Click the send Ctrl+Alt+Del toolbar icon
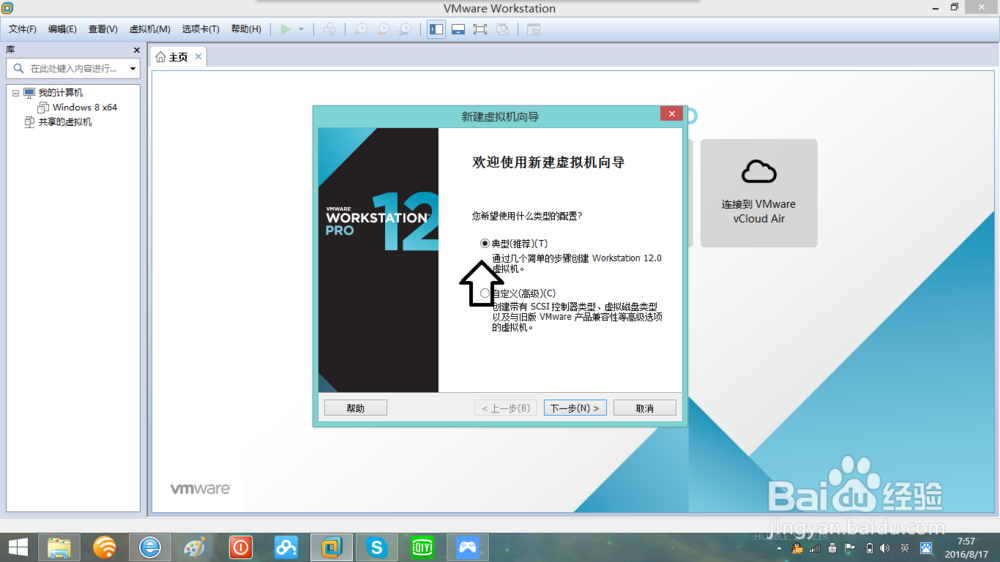The image size is (1000, 562). click(329, 29)
